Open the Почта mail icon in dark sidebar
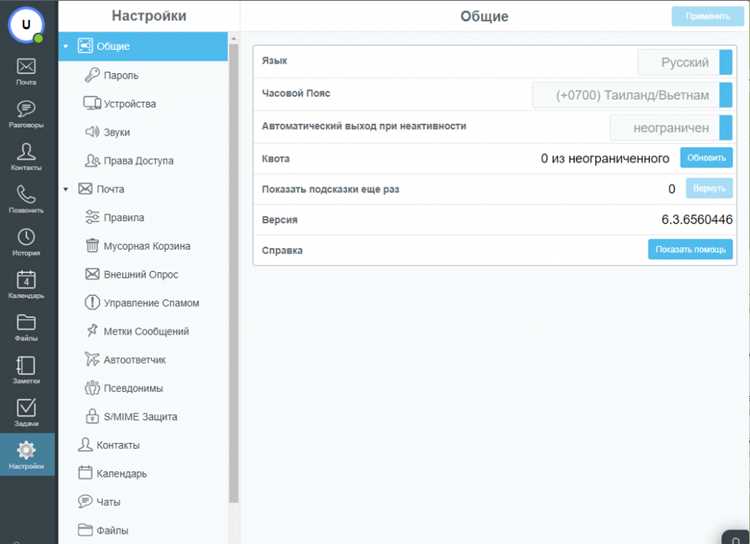750x544 pixels. click(26, 67)
